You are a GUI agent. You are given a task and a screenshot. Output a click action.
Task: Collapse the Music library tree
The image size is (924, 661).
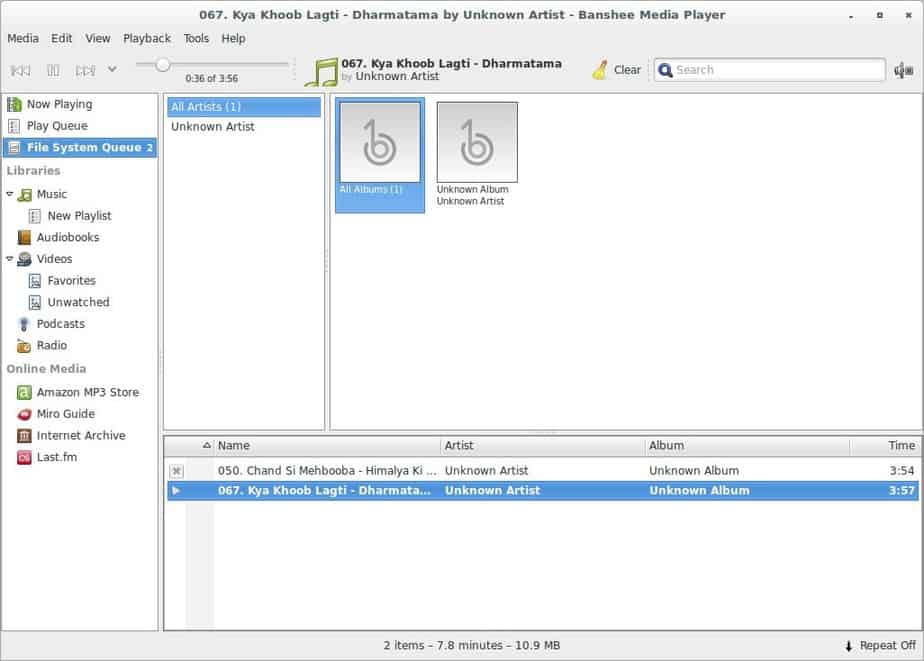[9, 194]
